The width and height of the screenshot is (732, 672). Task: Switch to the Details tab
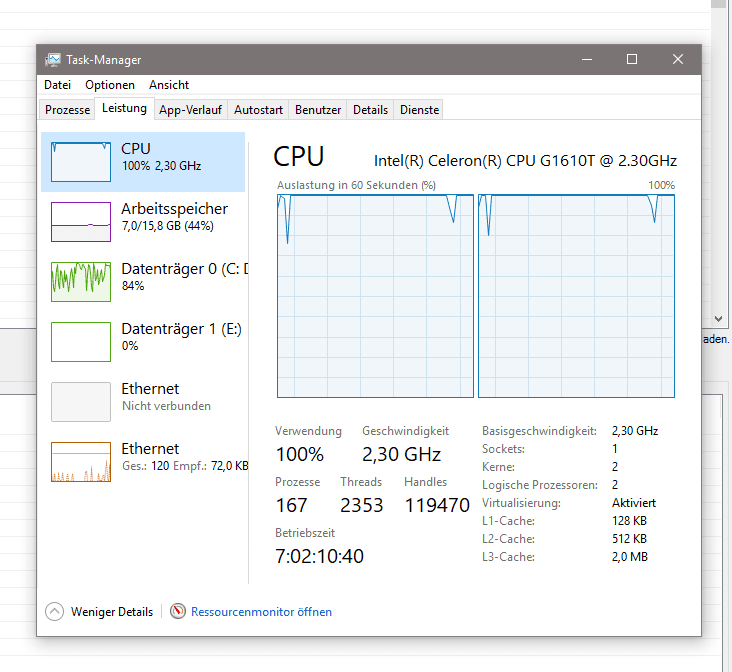point(370,110)
